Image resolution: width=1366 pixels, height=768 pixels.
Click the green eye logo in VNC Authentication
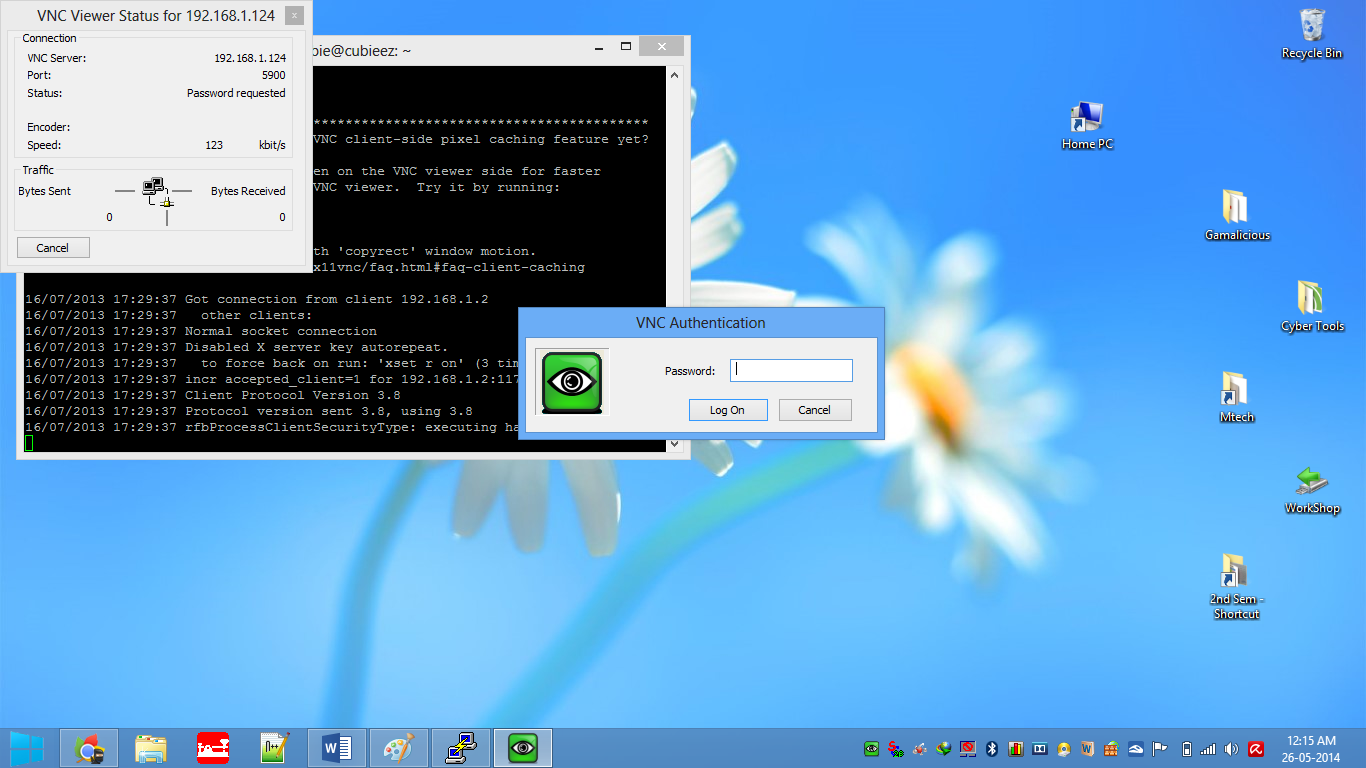click(x=571, y=382)
